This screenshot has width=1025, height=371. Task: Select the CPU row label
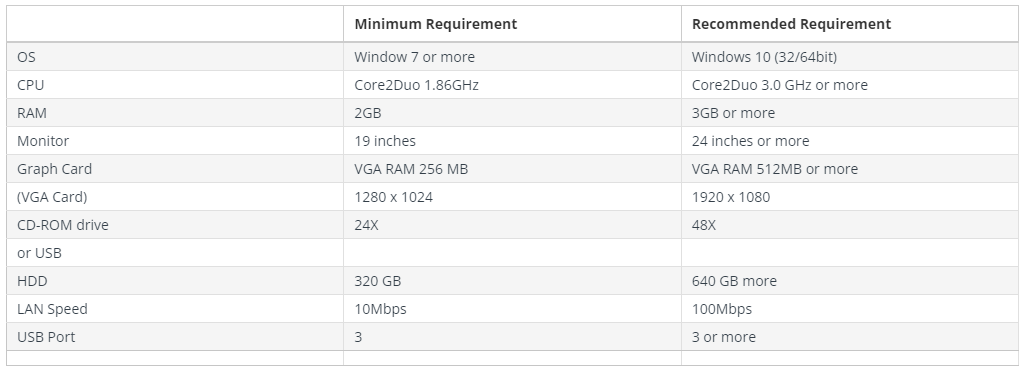click(x=31, y=85)
